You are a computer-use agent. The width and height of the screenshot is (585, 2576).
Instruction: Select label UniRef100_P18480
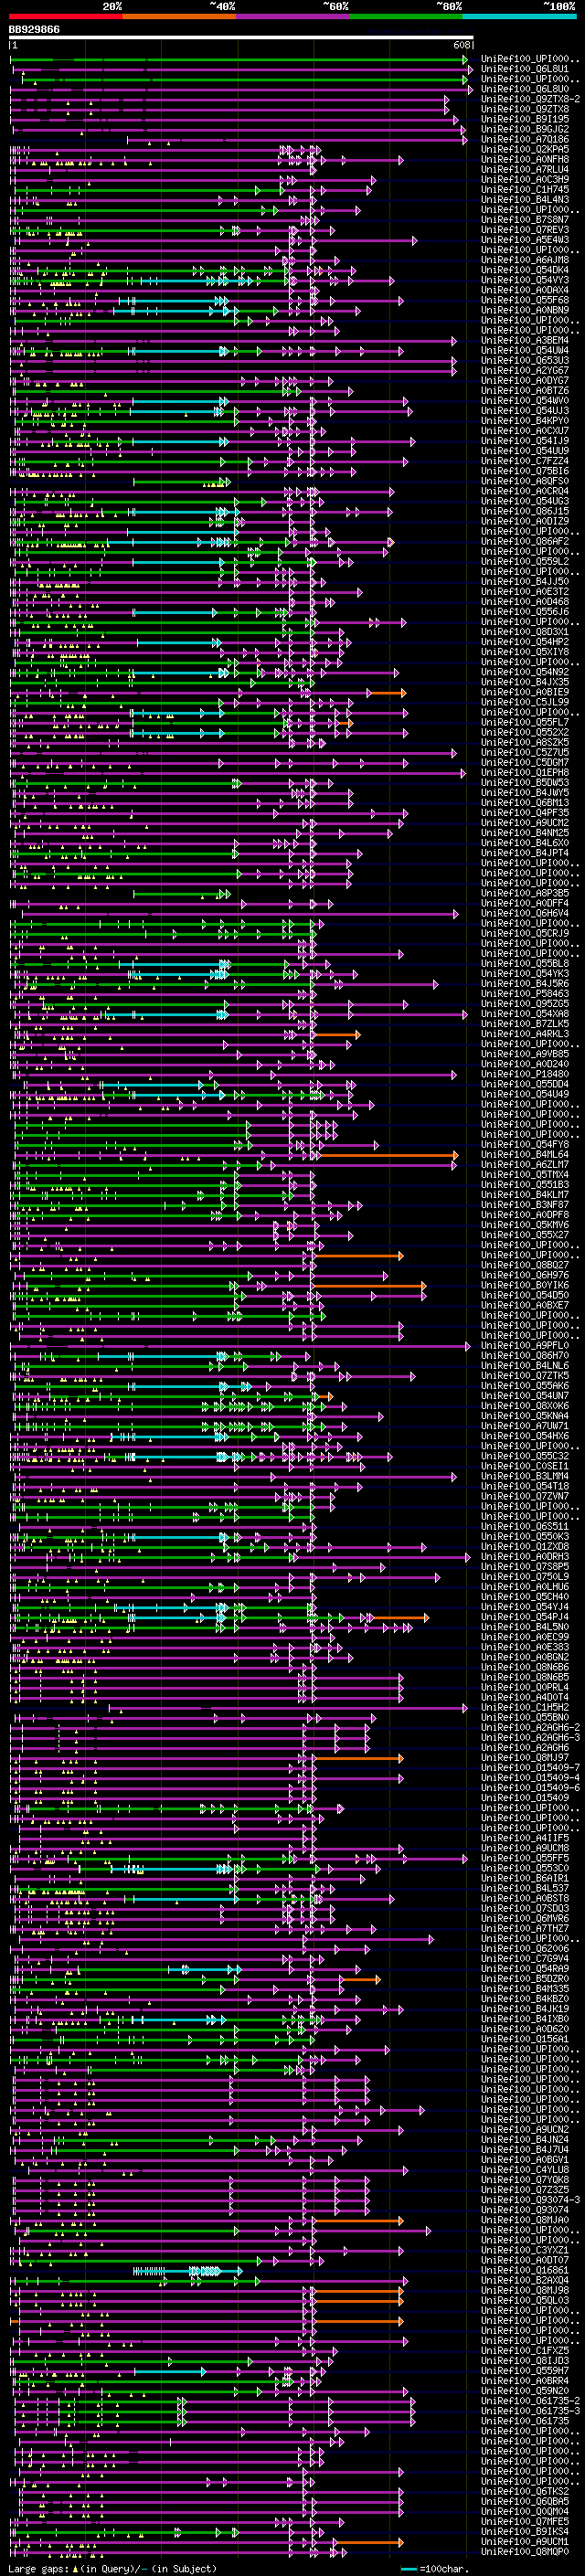(x=525, y=1074)
